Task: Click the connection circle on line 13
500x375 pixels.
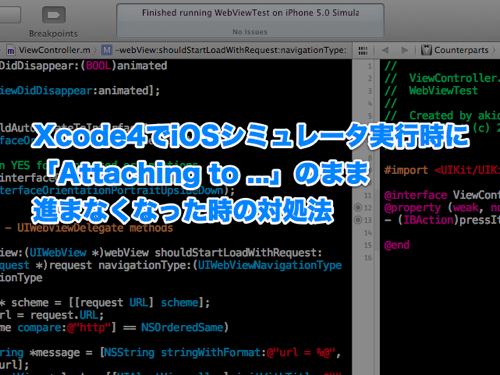Action: point(358,220)
